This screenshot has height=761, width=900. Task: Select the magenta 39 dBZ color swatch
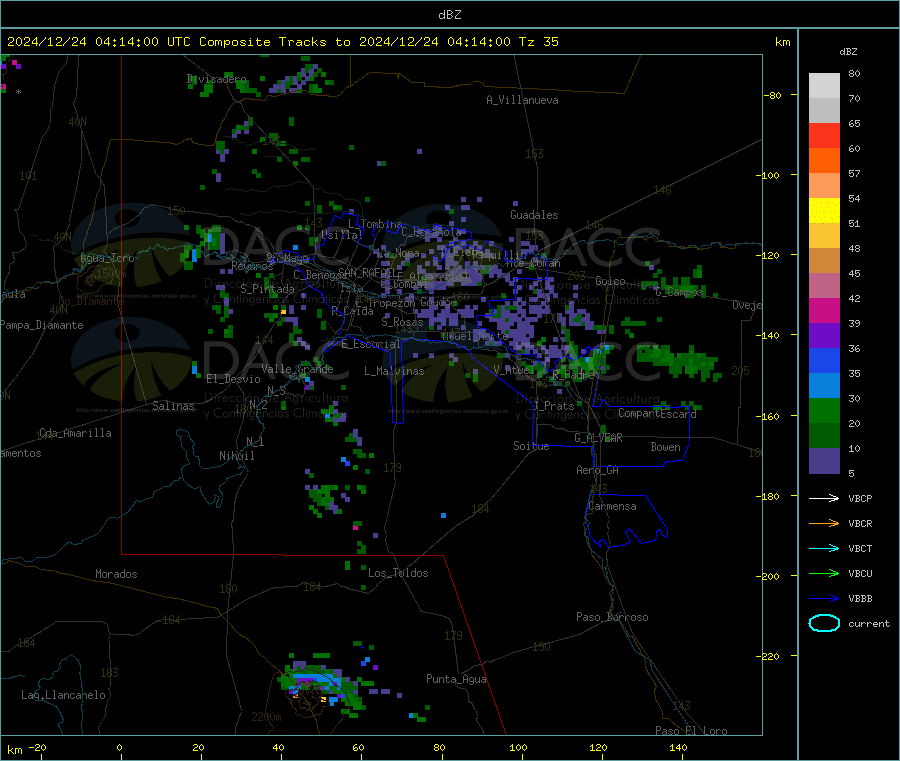[x=824, y=310]
